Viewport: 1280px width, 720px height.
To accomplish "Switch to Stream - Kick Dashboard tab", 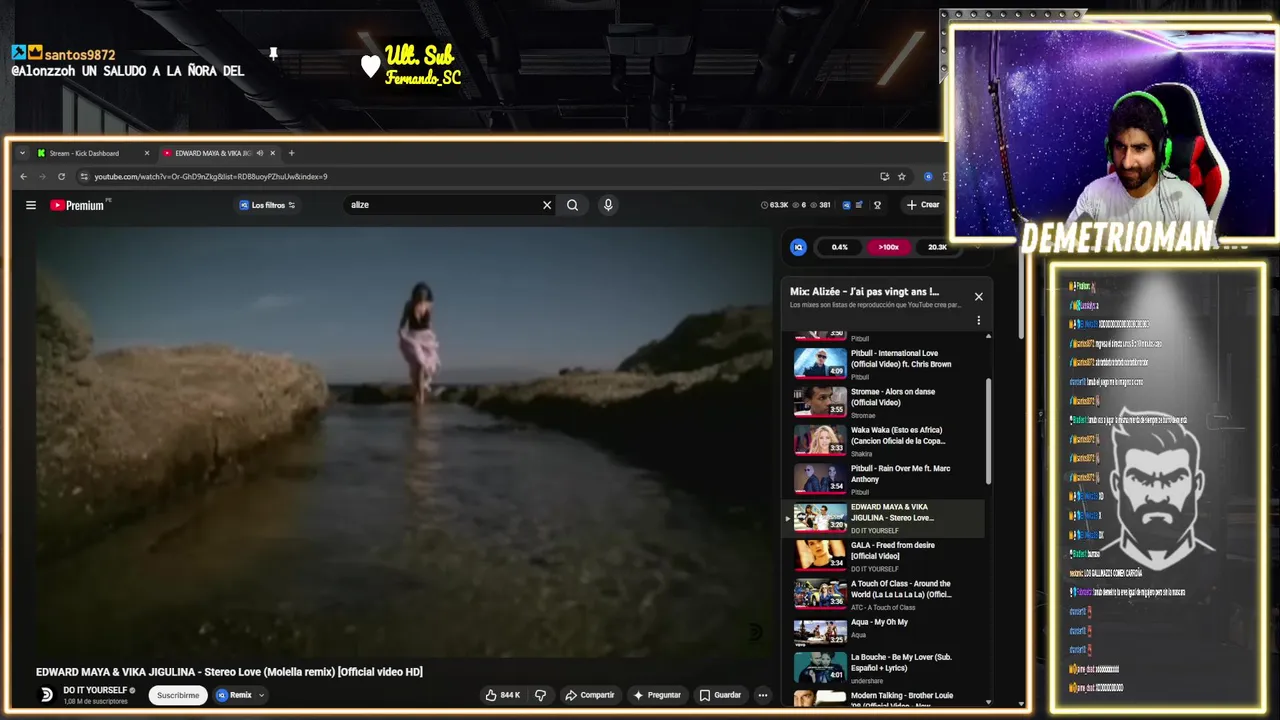I will 92,153.
